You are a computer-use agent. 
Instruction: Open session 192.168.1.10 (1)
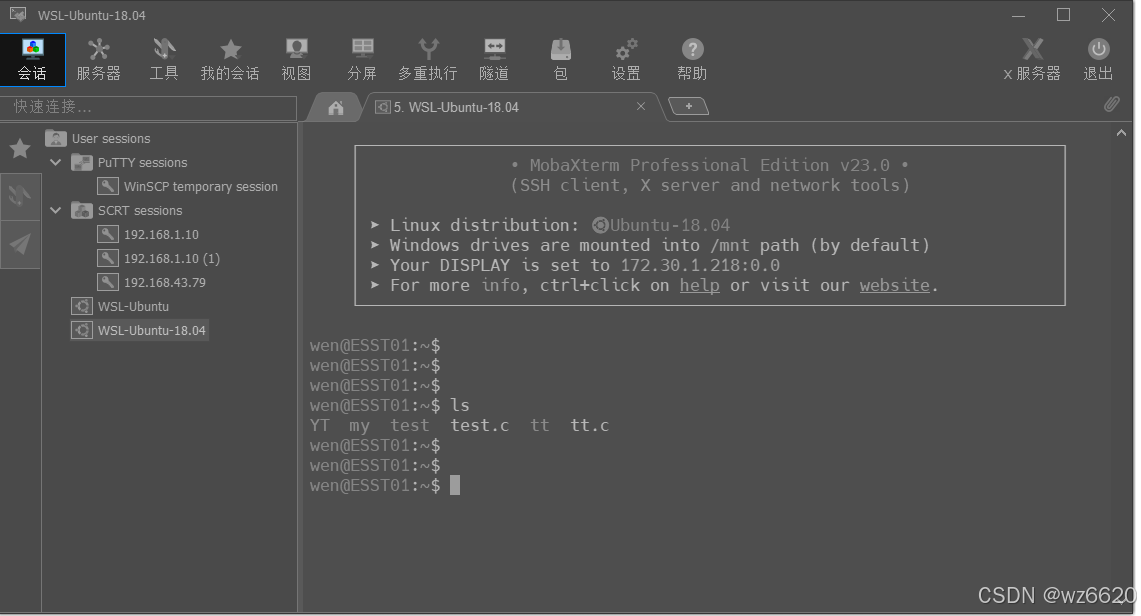159,258
